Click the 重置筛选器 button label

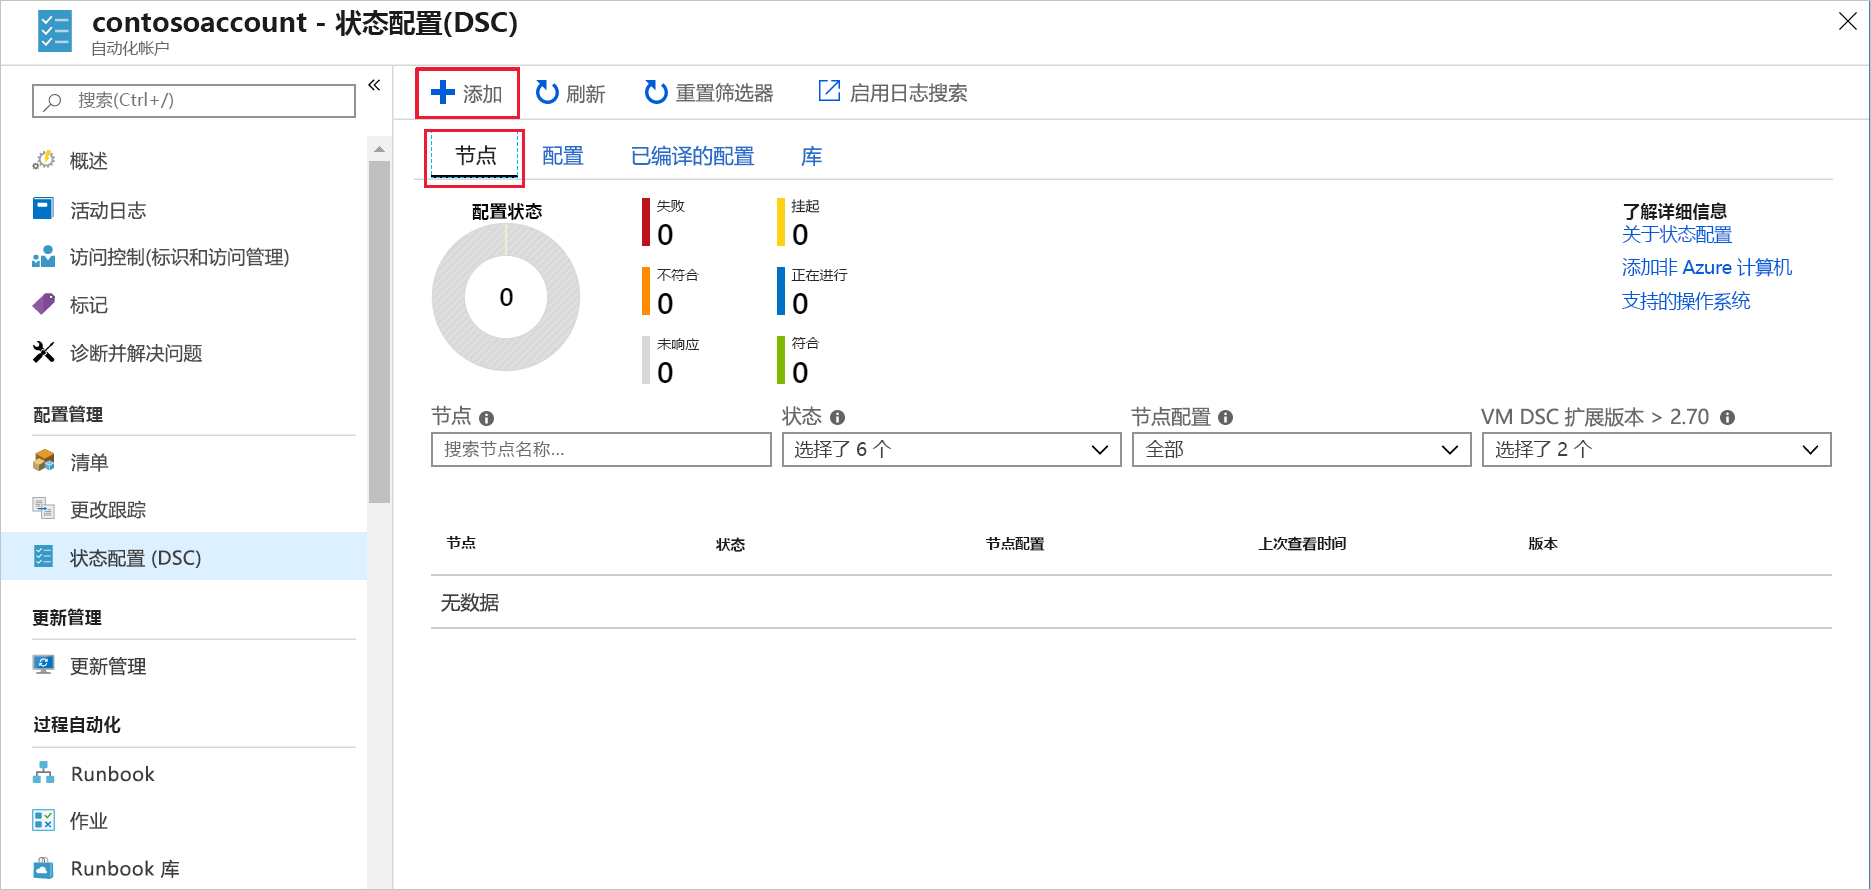point(725,93)
